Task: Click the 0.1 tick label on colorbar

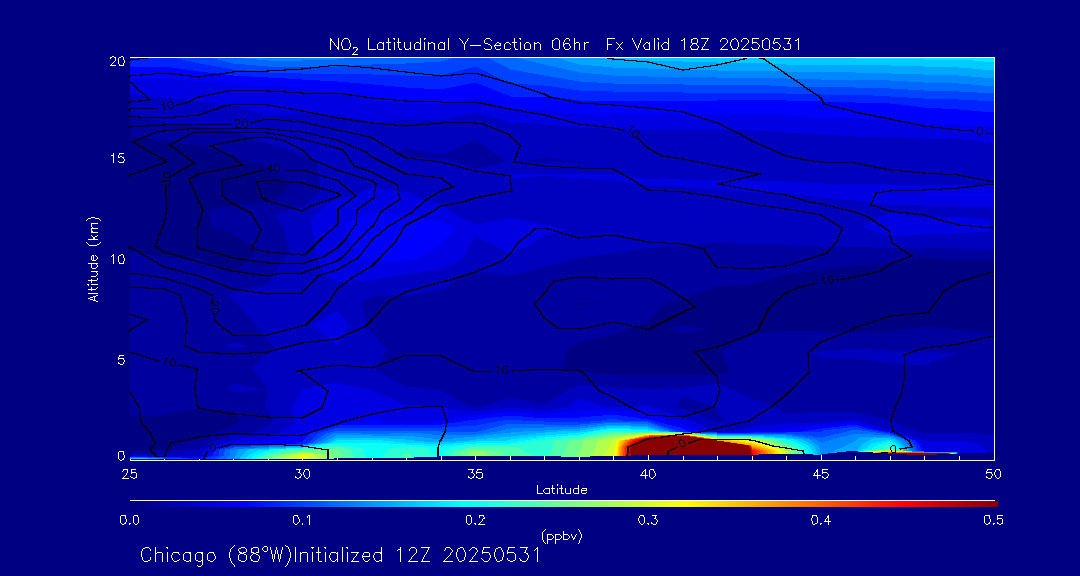Action: pos(302,520)
